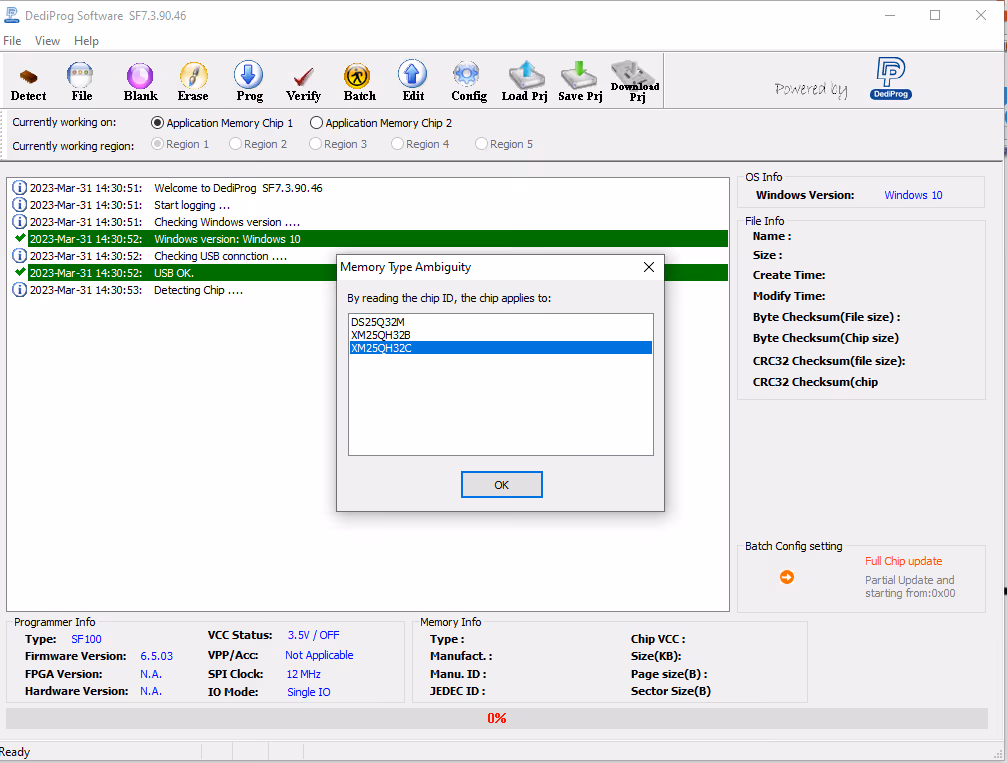1007x763 pixels.
Task: Click the Download Prj icon
Action: tap(635, 82)
